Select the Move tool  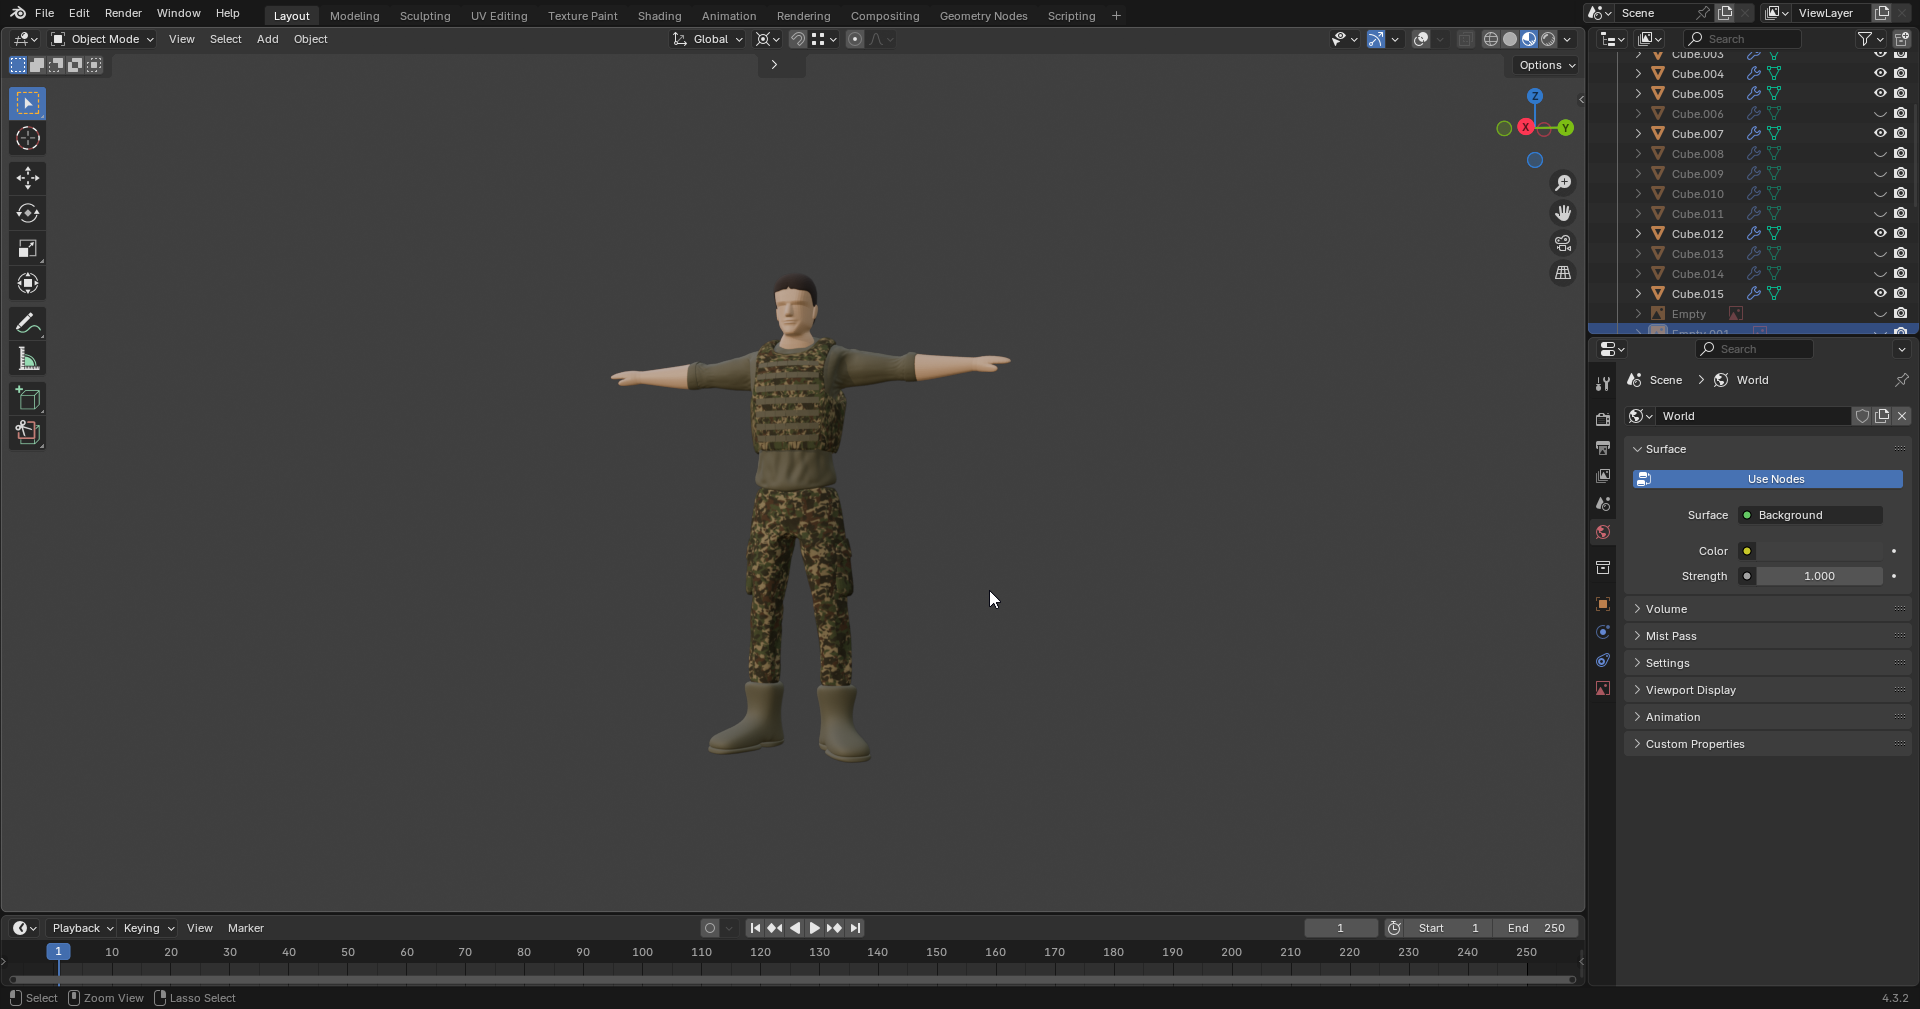[28, 178]
